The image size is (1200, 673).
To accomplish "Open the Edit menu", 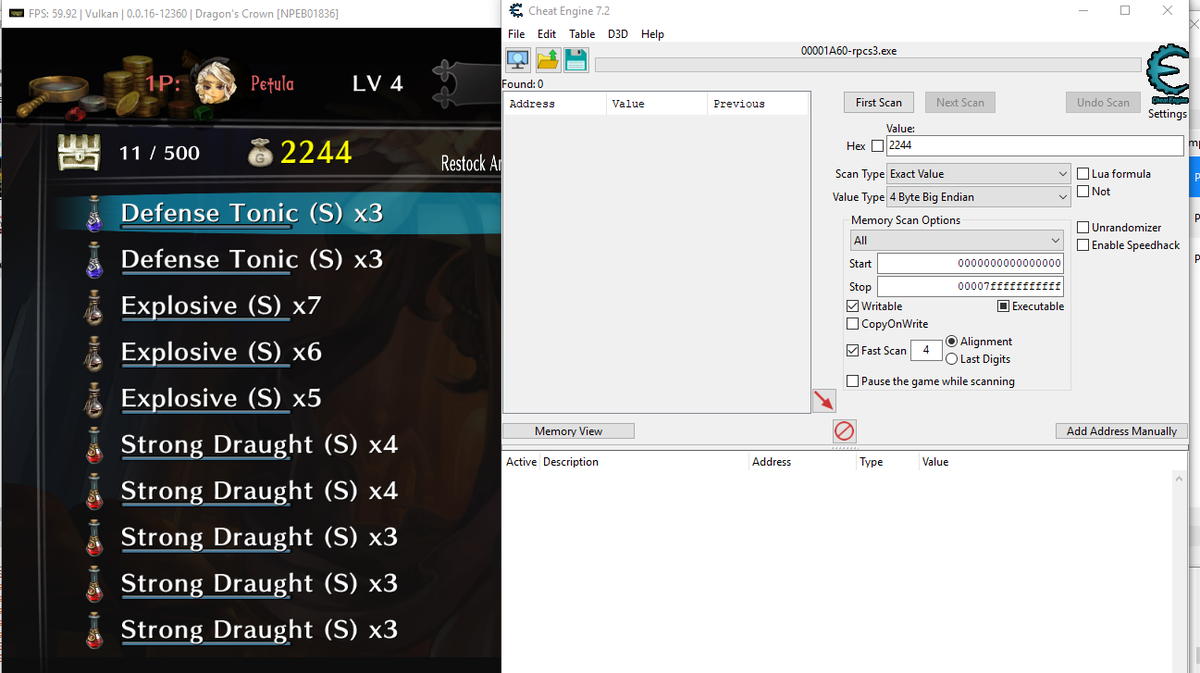I will 546,34.
